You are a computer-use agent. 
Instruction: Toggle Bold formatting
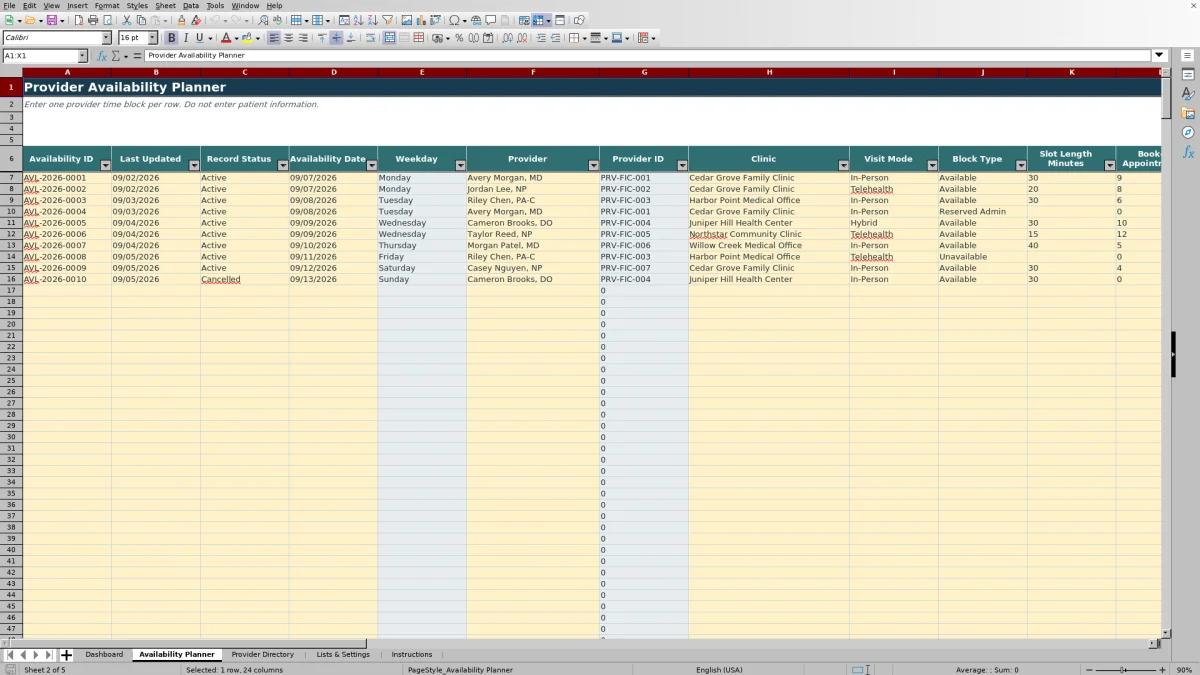pos(171,38)
